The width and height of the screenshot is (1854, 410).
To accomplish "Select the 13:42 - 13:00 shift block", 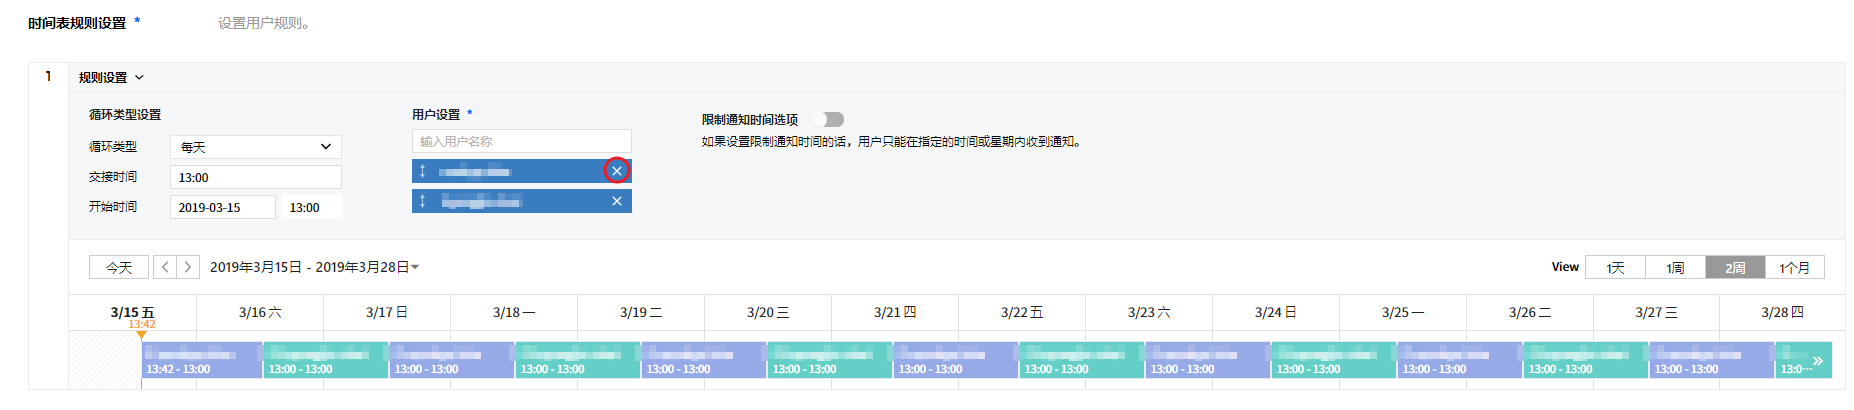I will (201, 361).
